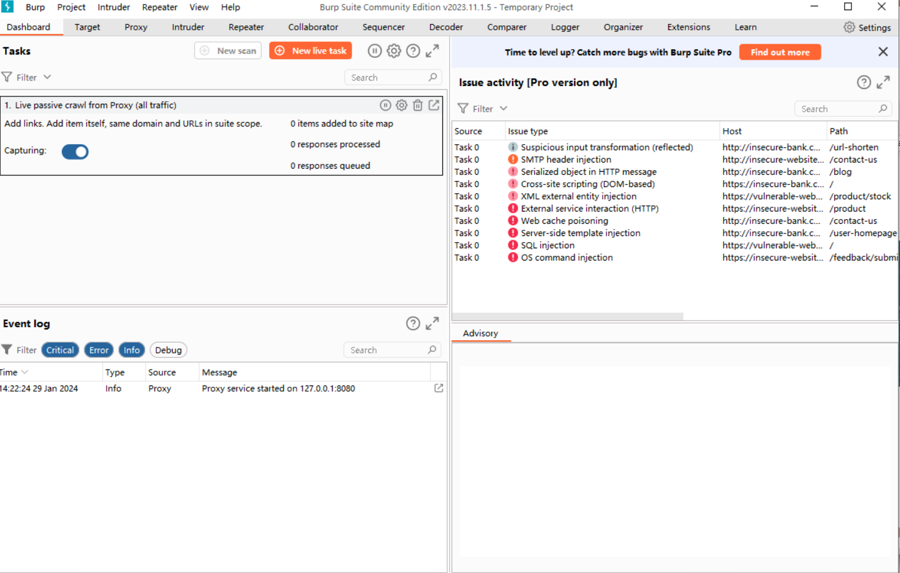Switch to the Sequencer tab
The image size is (900, 573).
tap(383, 27)
